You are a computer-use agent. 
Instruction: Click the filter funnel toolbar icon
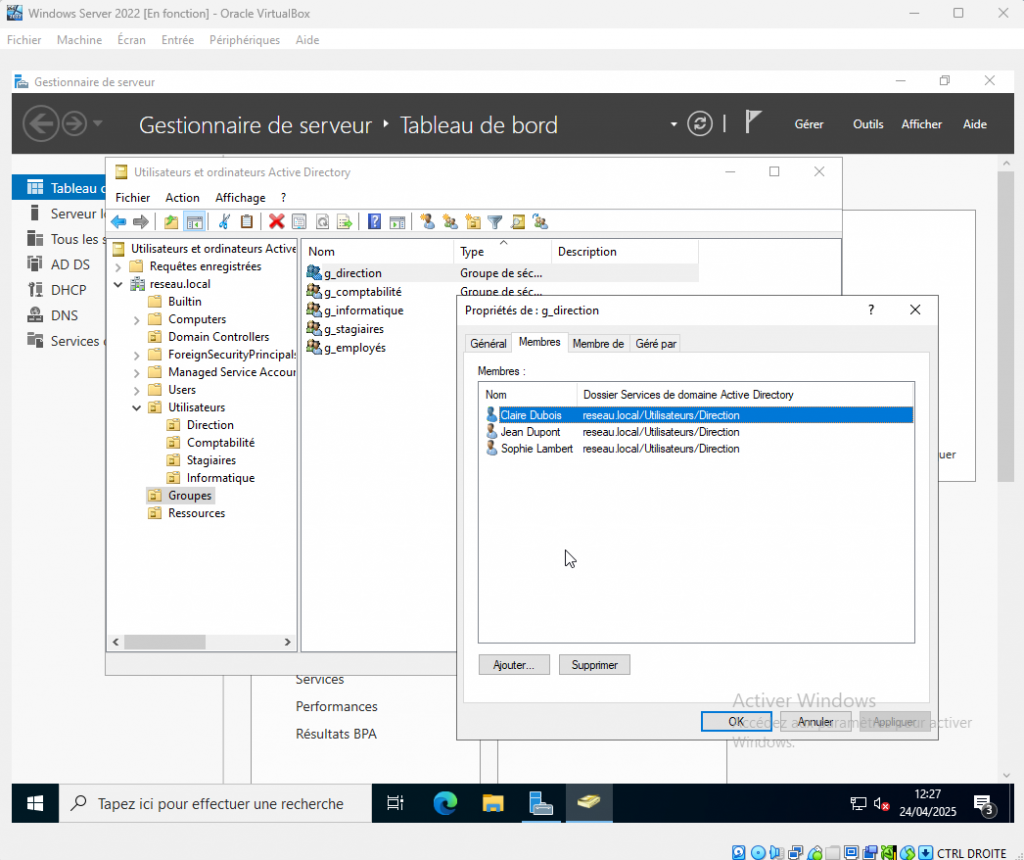point(495,222)
